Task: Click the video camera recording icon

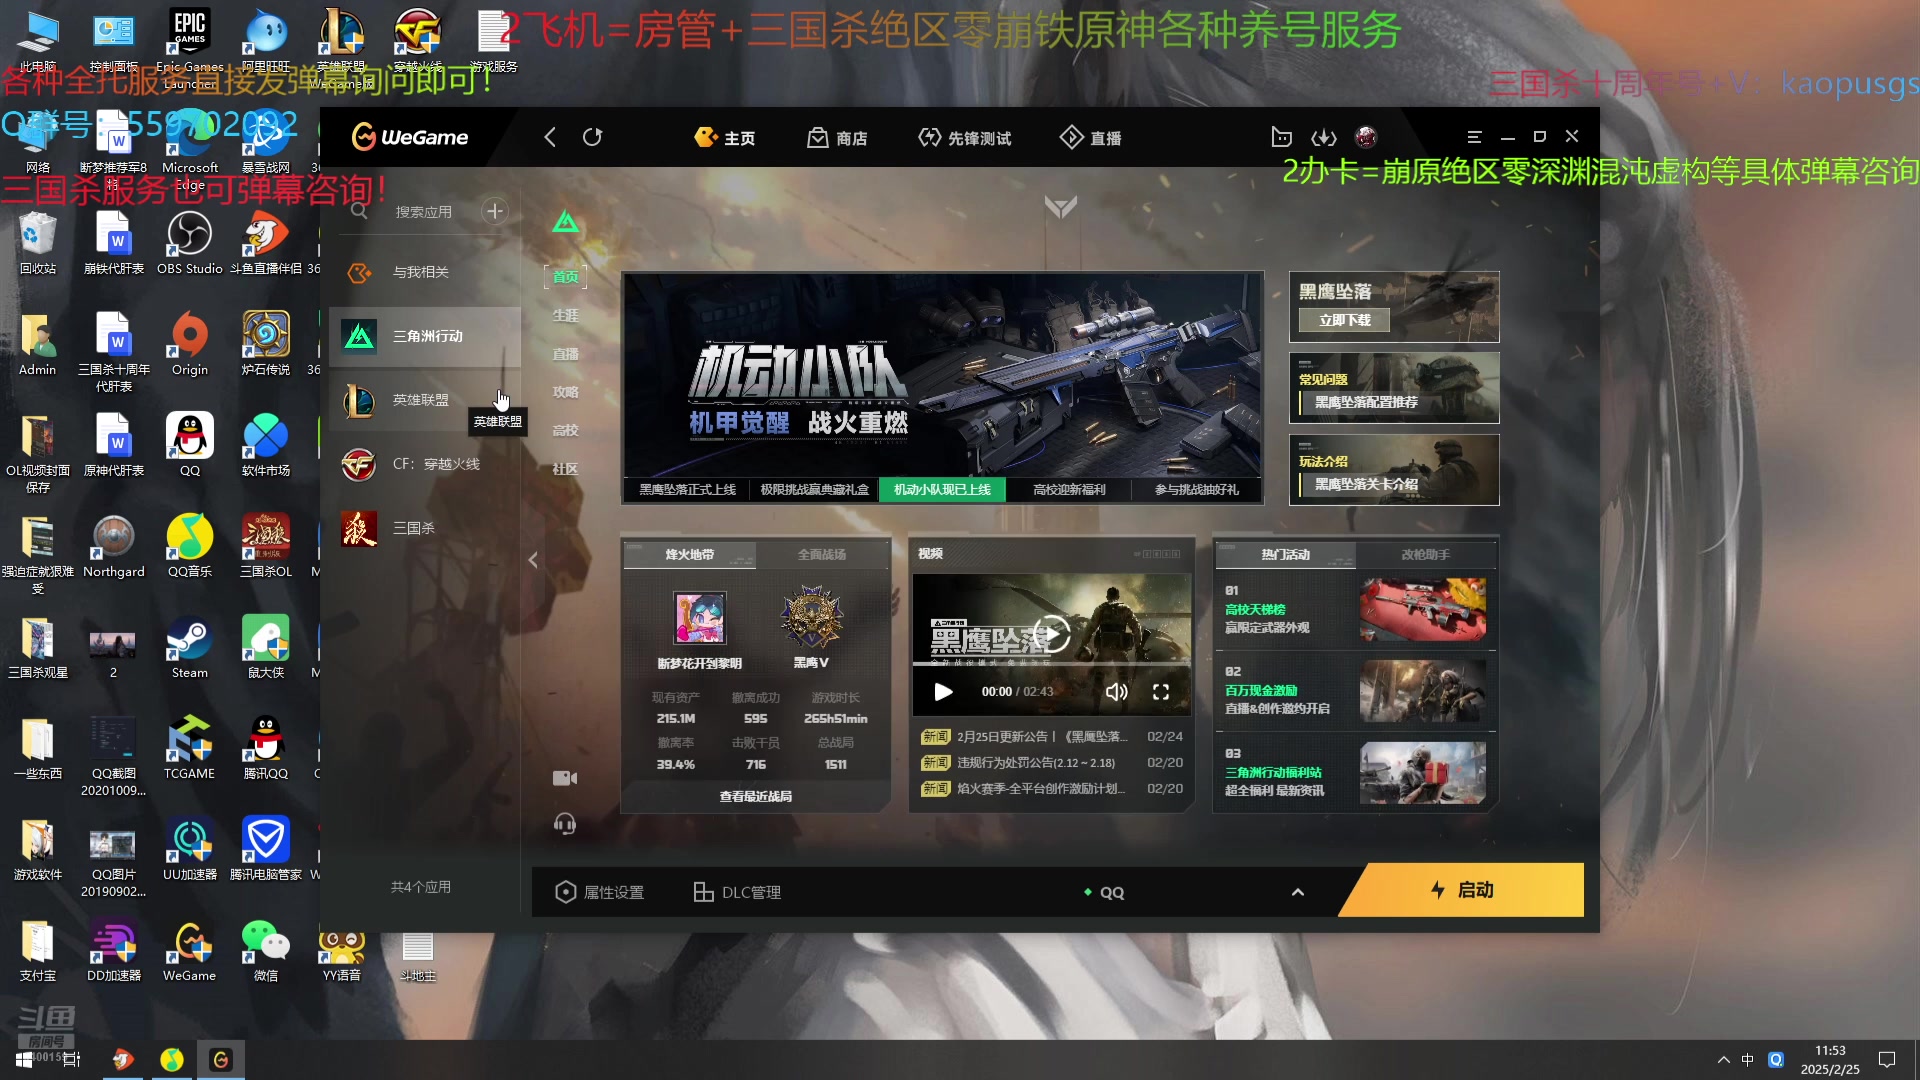Action: [565, 778]
